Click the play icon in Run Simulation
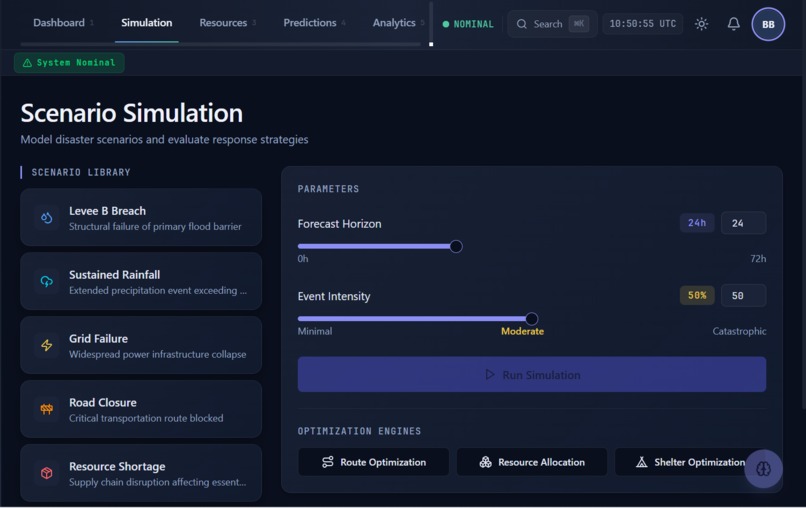The height and width of the screenshot is (508, 806). tap(490, 375)
